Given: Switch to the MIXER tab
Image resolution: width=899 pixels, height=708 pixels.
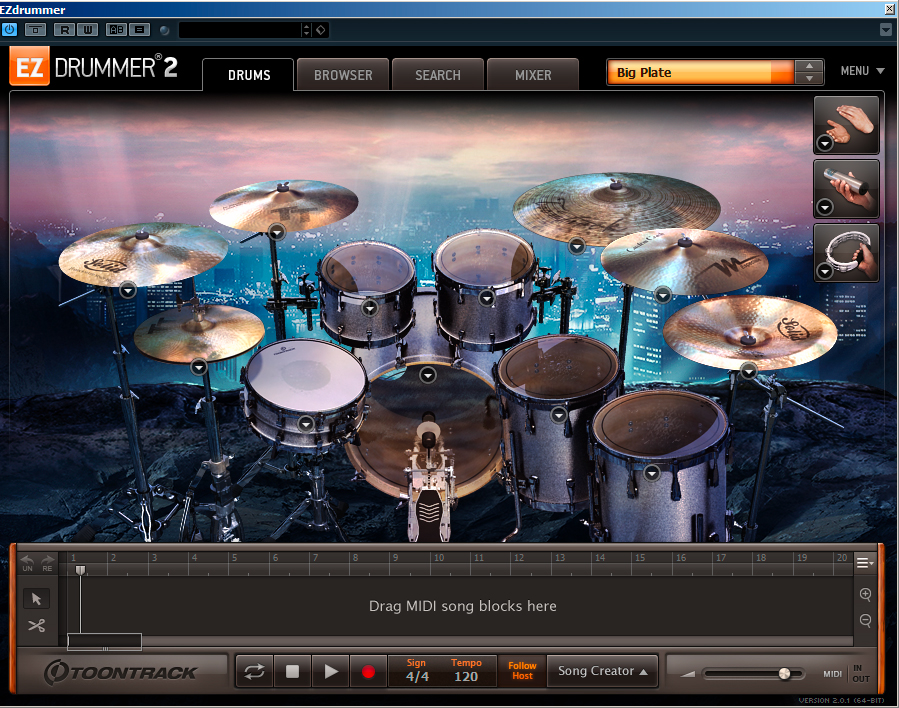Looking at the screenshot, I should (533, 75).
